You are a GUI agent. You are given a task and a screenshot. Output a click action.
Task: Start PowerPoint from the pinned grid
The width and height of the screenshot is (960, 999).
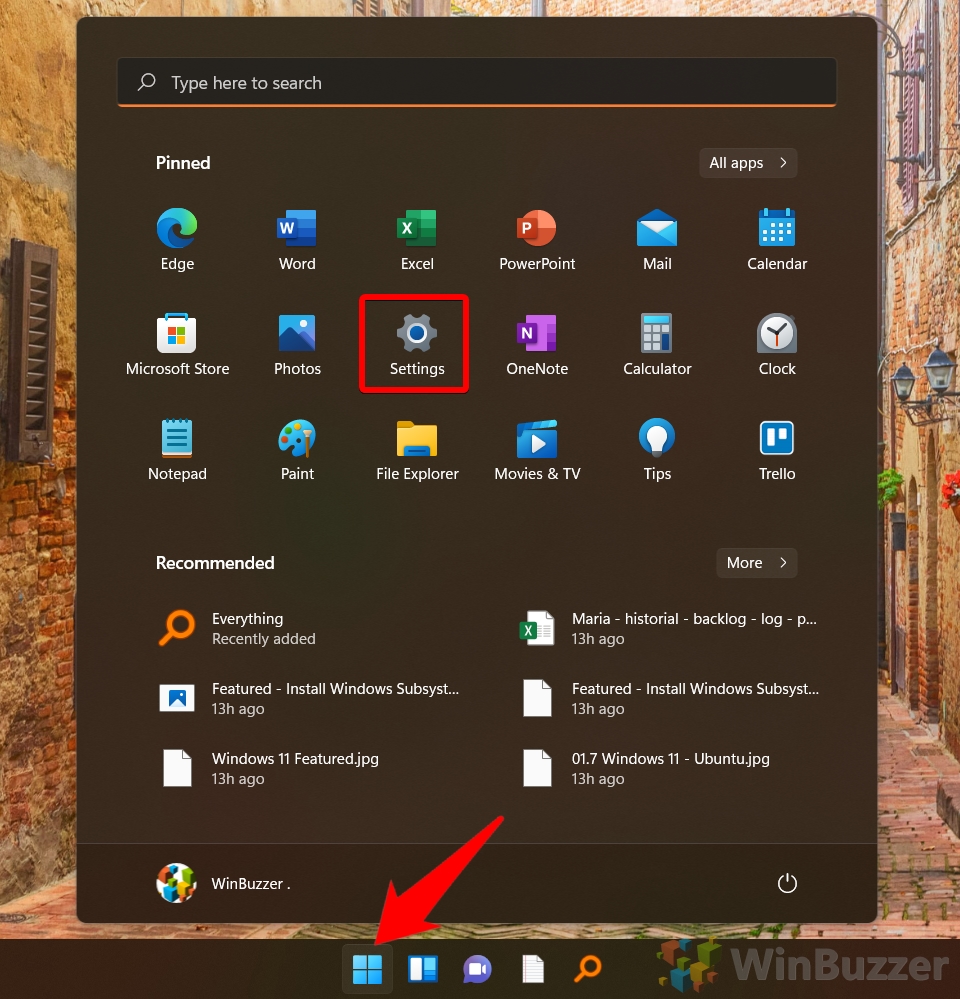point(537,240)
